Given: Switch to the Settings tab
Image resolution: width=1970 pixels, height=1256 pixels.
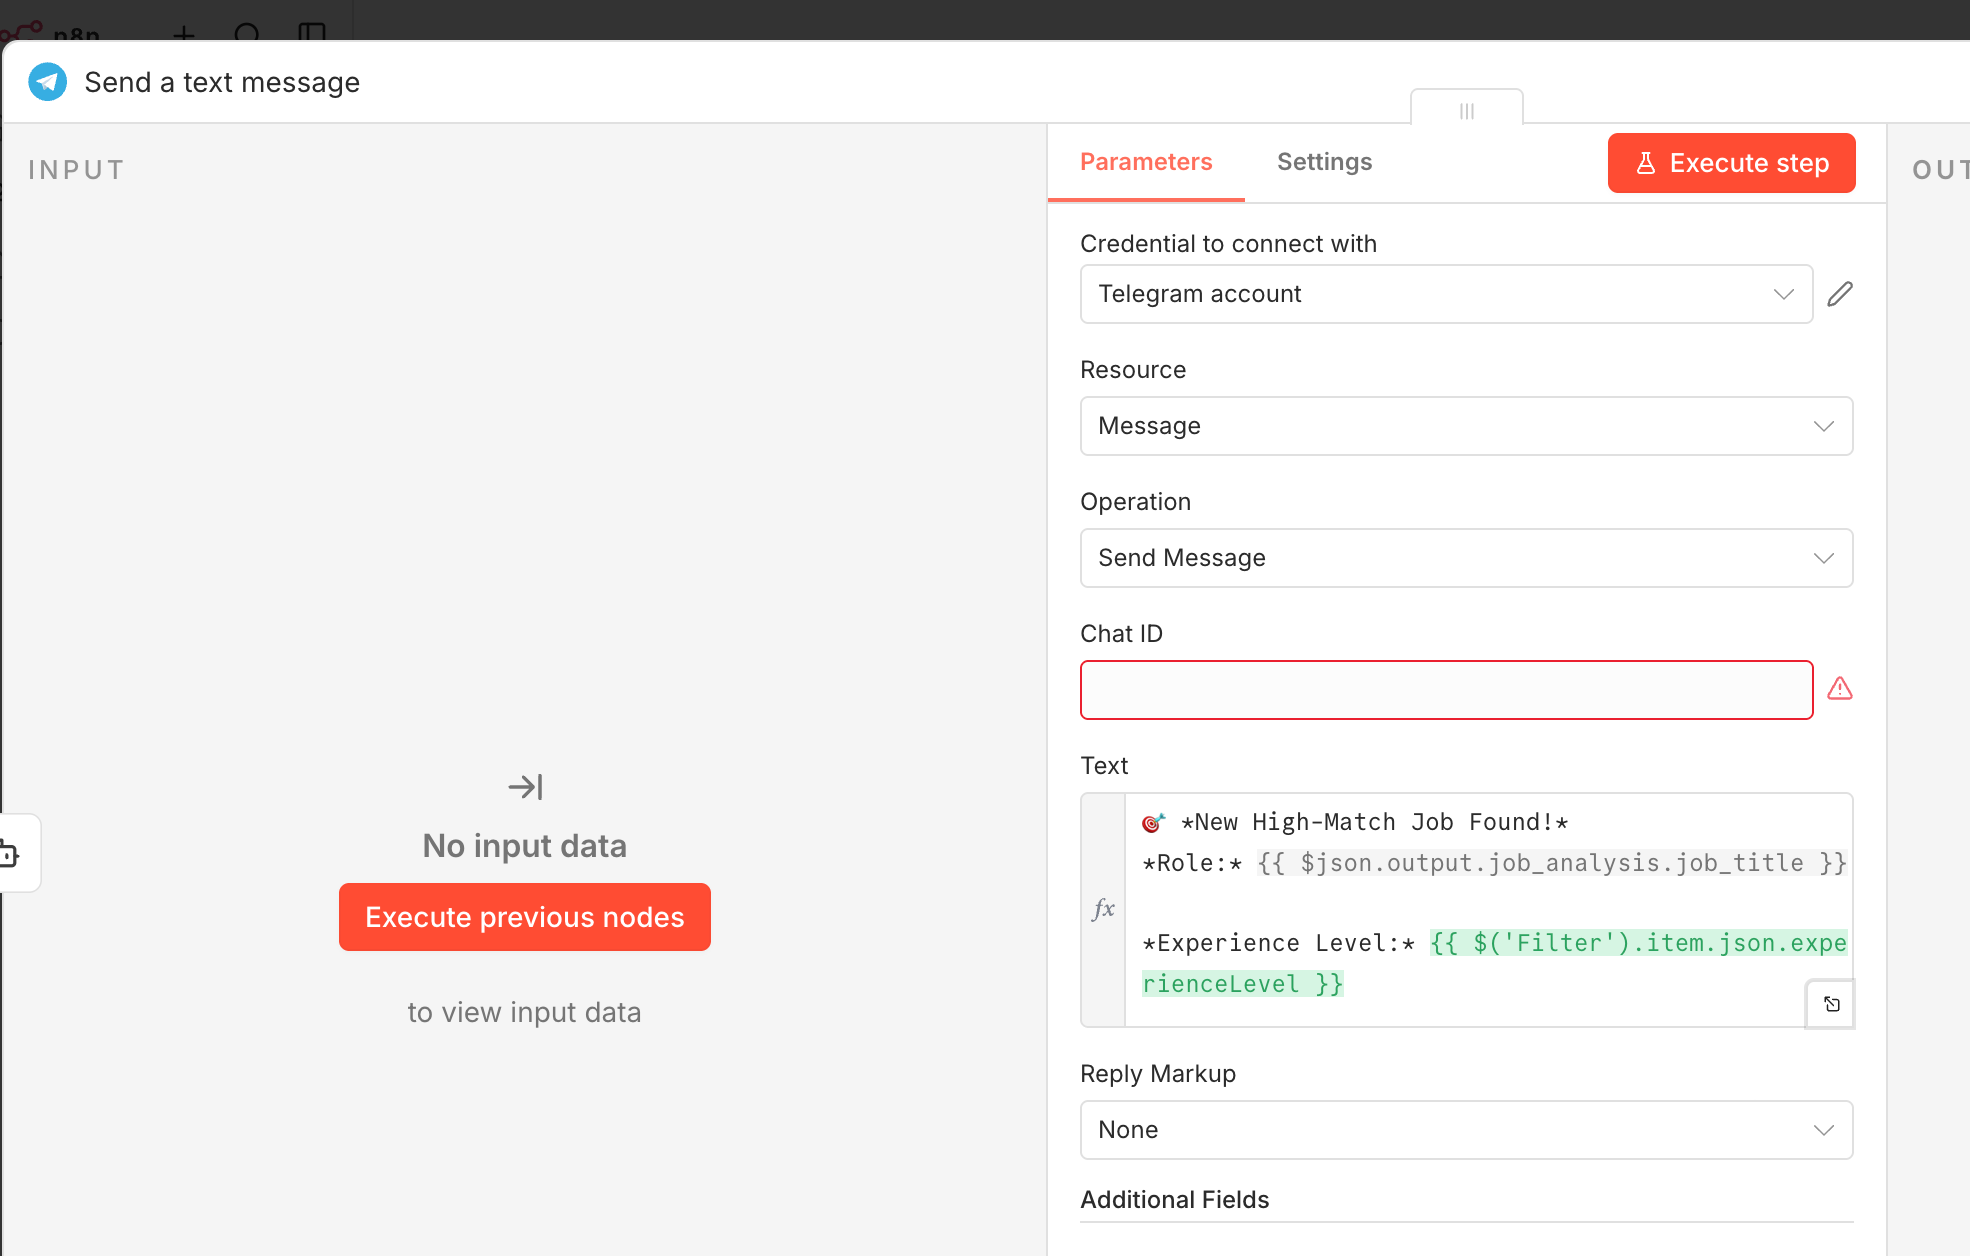Looking at the screenshot, I should pyautogui.click(x=1324, y=162).
